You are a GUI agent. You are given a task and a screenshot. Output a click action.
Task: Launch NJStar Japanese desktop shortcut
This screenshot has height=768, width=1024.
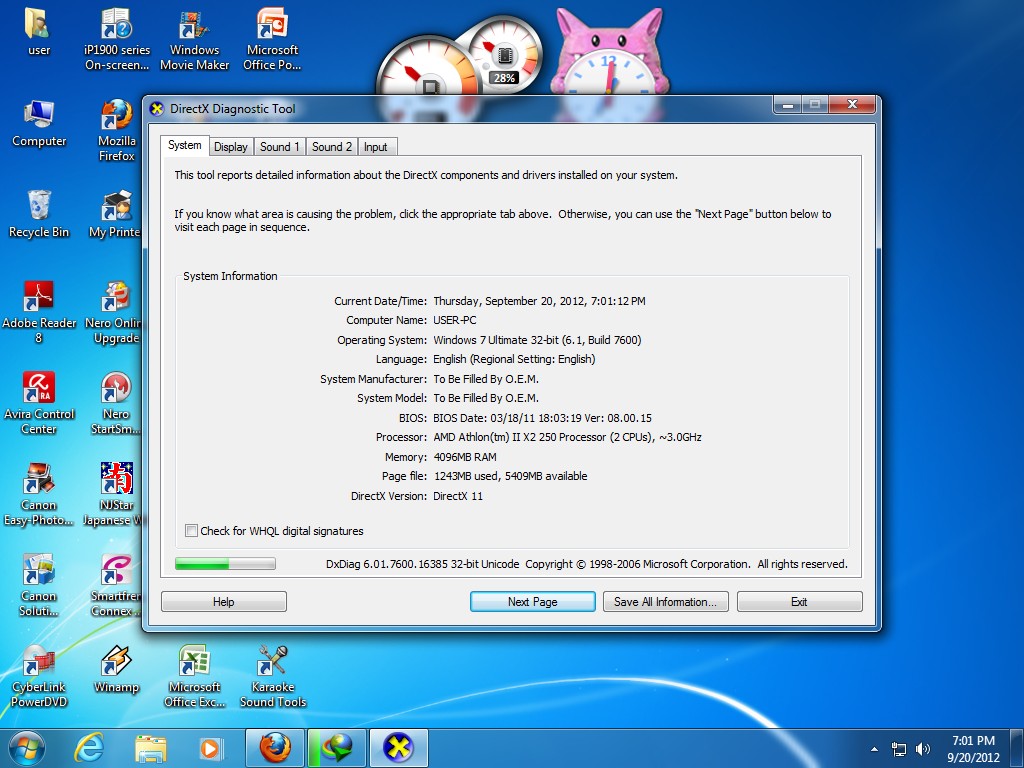[x=113, y=494]
